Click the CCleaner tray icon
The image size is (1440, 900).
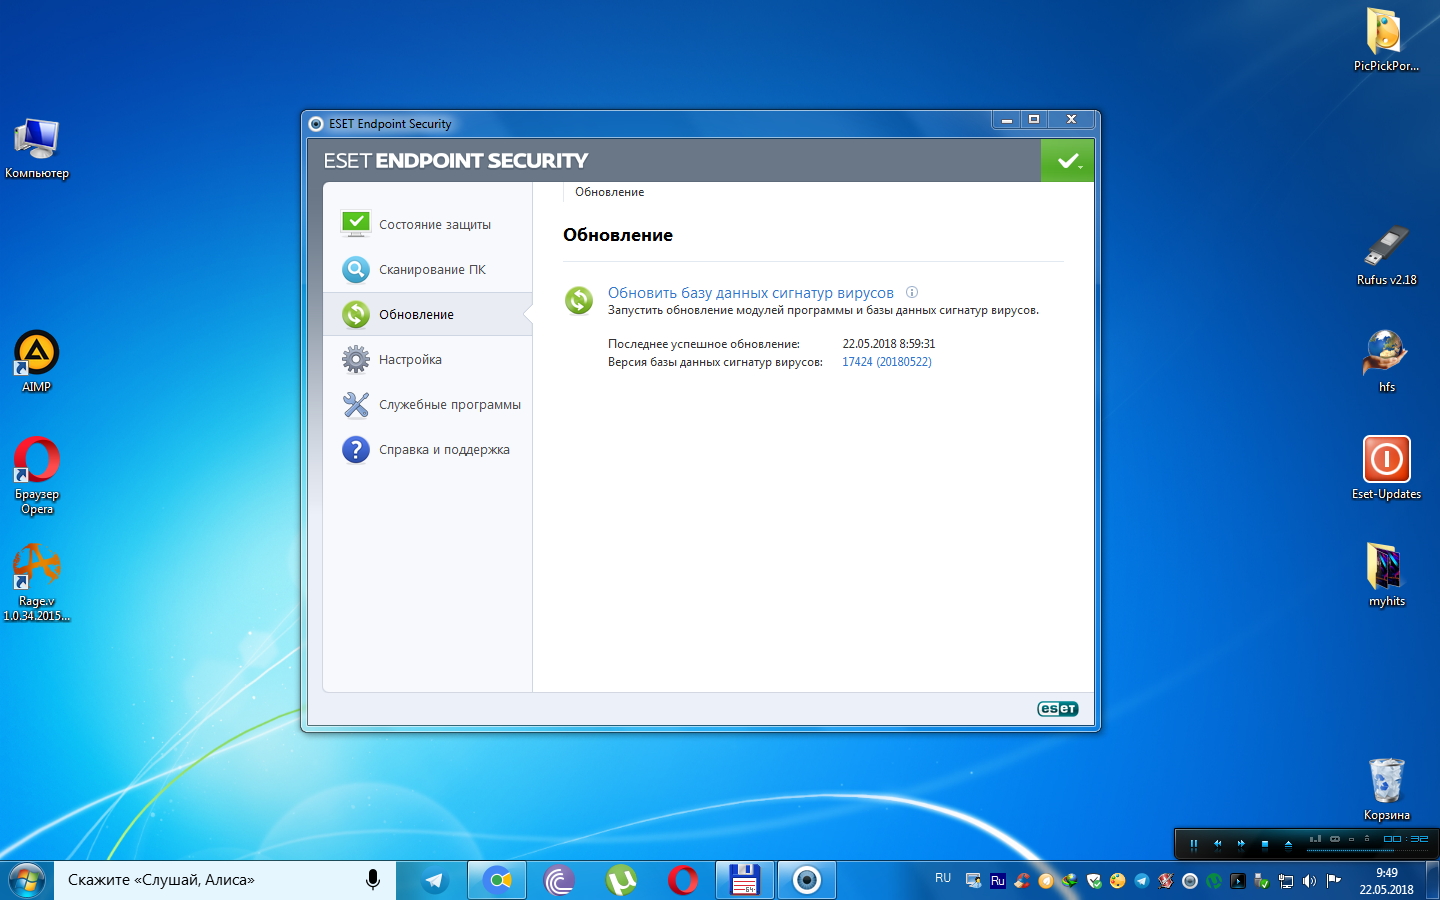1022,881
